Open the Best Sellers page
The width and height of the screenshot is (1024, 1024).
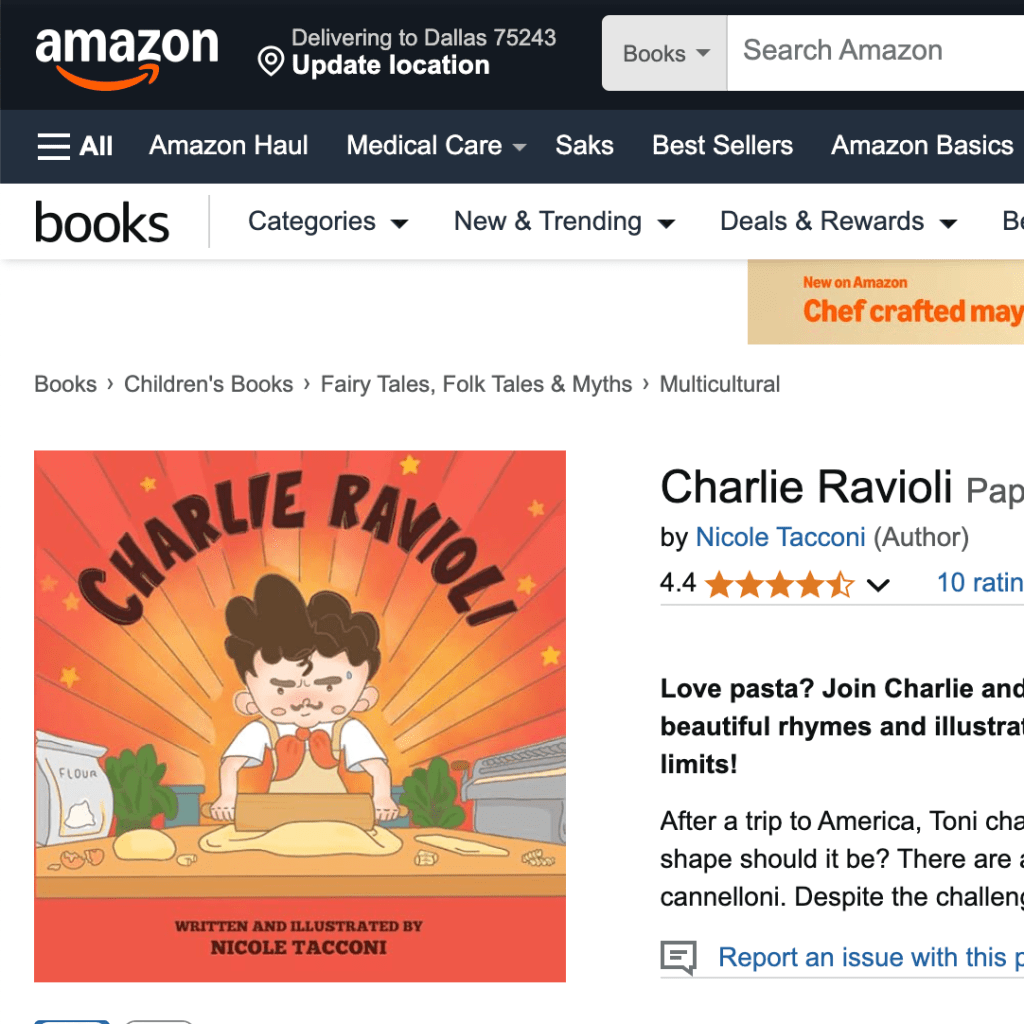click(x=722, y=146)
